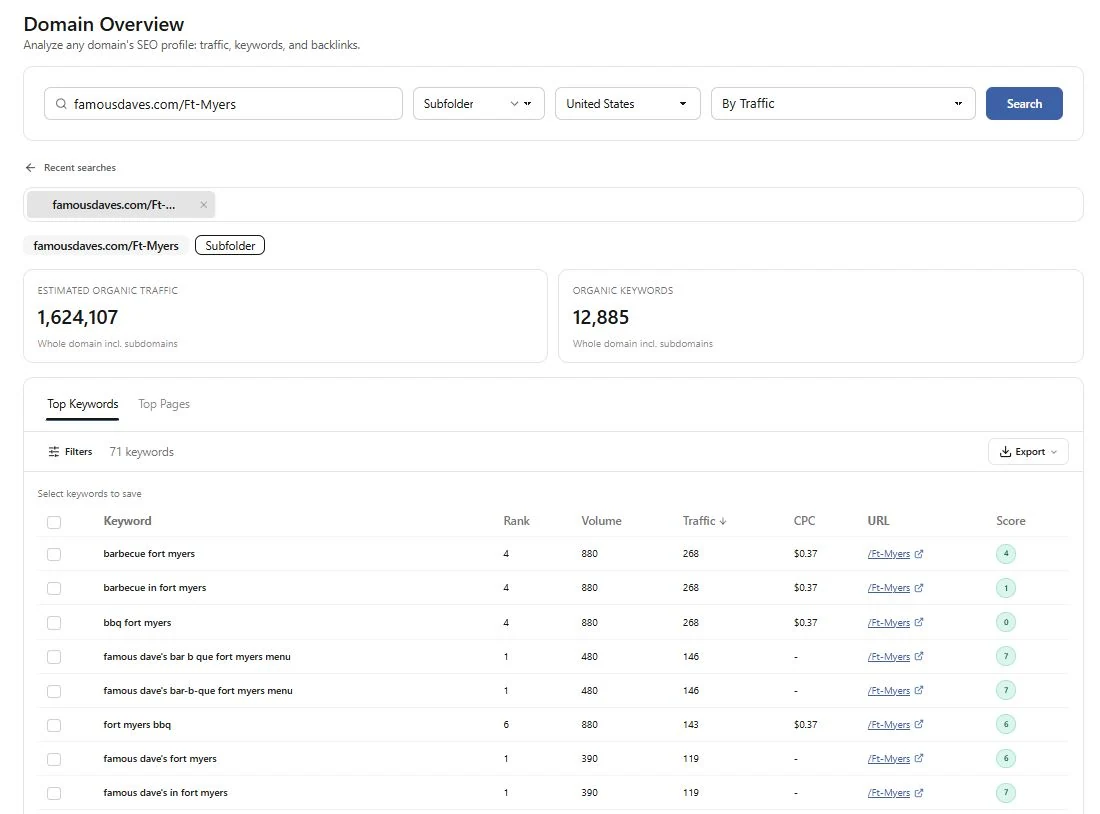The height and width of the screenshot is (814, 1100).
Task: Sort by the Score column header
Action: tap(1011, 521)
